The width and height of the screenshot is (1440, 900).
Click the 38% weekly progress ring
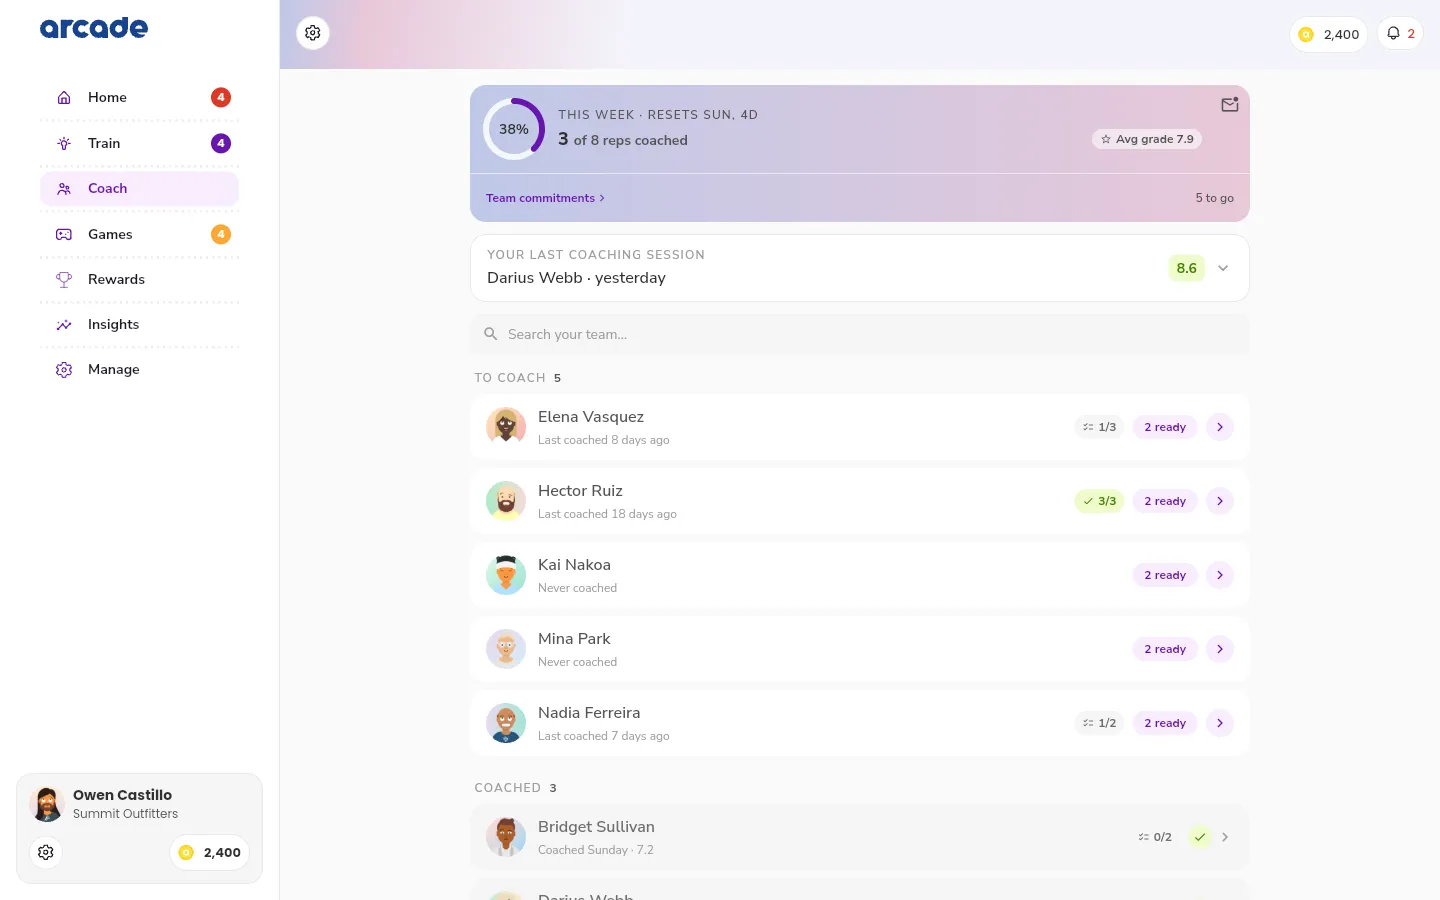pyautogui.click(x=514, y=129)
